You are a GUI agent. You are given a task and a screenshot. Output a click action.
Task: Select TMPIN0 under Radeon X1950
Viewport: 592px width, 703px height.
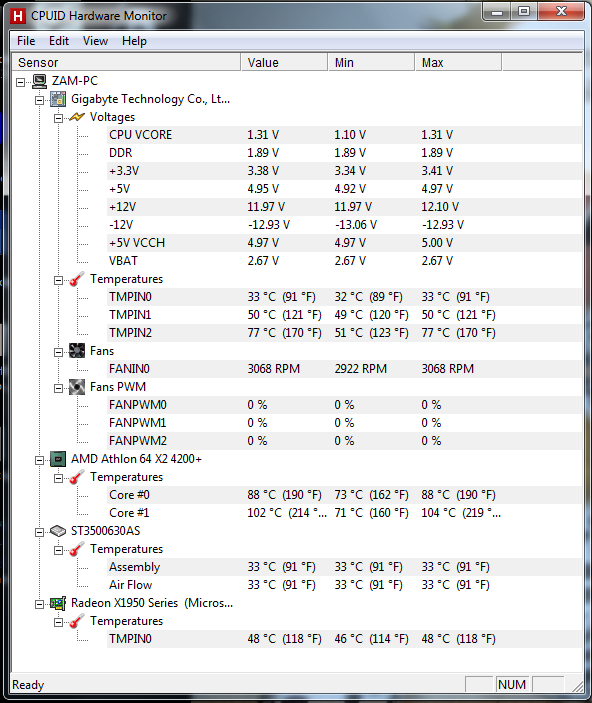pos(344,639)
